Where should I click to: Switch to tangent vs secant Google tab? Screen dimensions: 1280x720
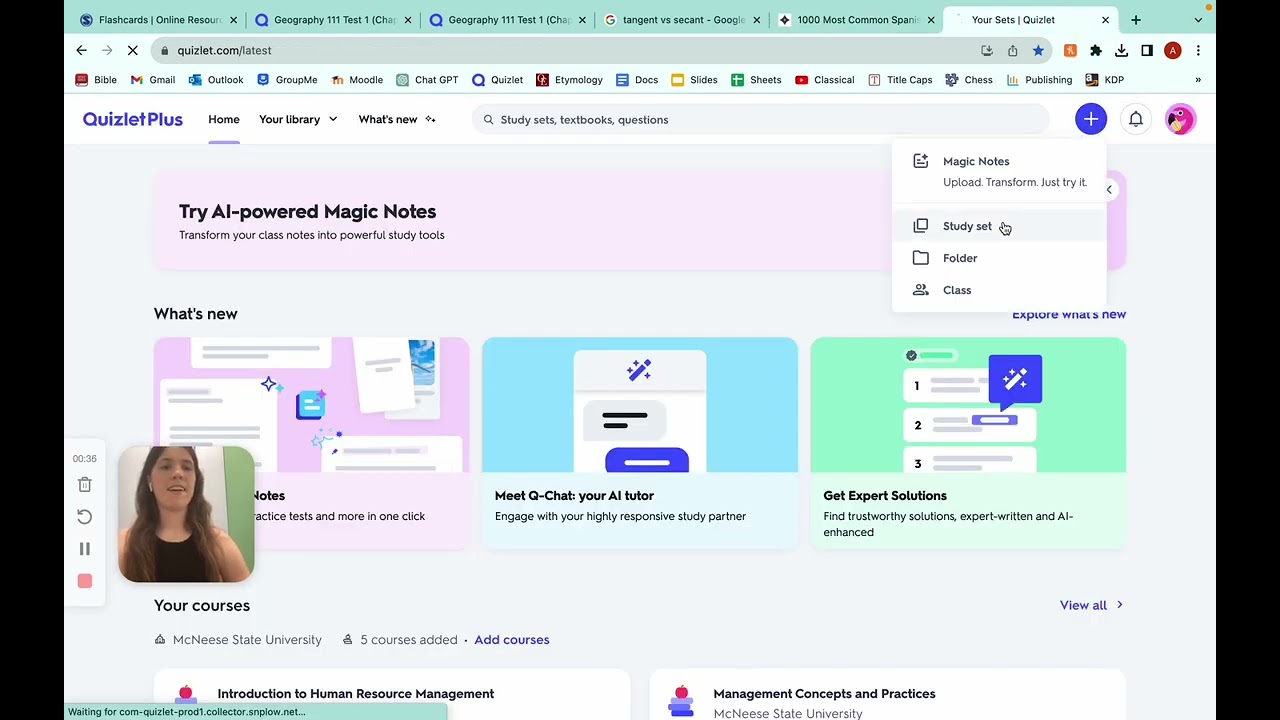[680, 20]
